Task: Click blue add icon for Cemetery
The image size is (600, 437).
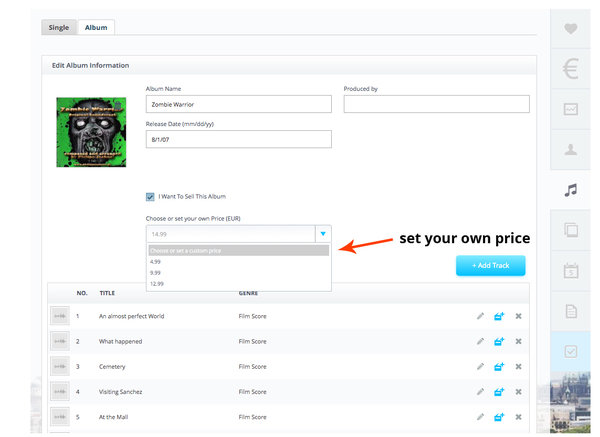Action: tap(499, 367)
